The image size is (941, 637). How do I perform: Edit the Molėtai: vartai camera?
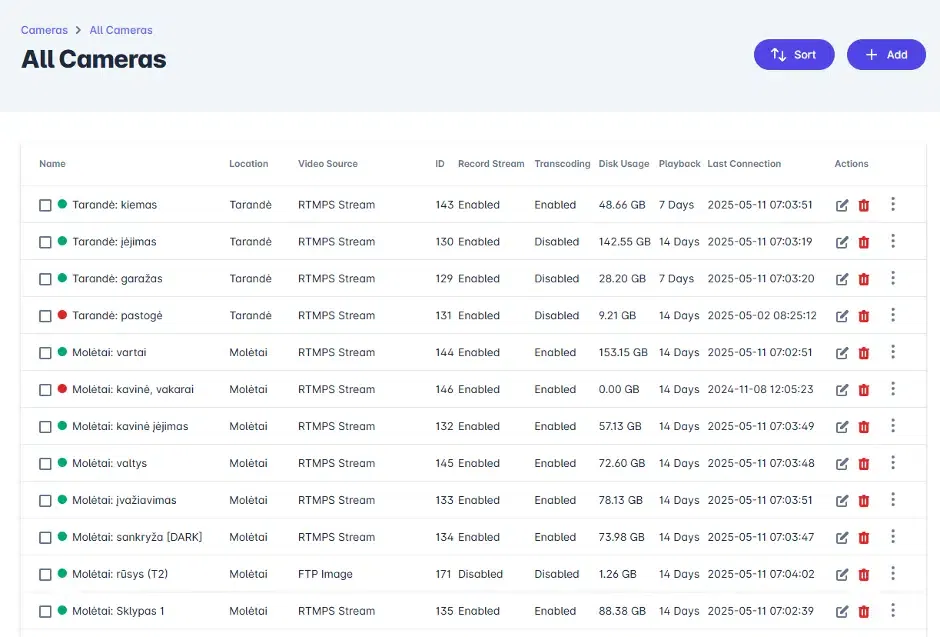coord(842,352)
